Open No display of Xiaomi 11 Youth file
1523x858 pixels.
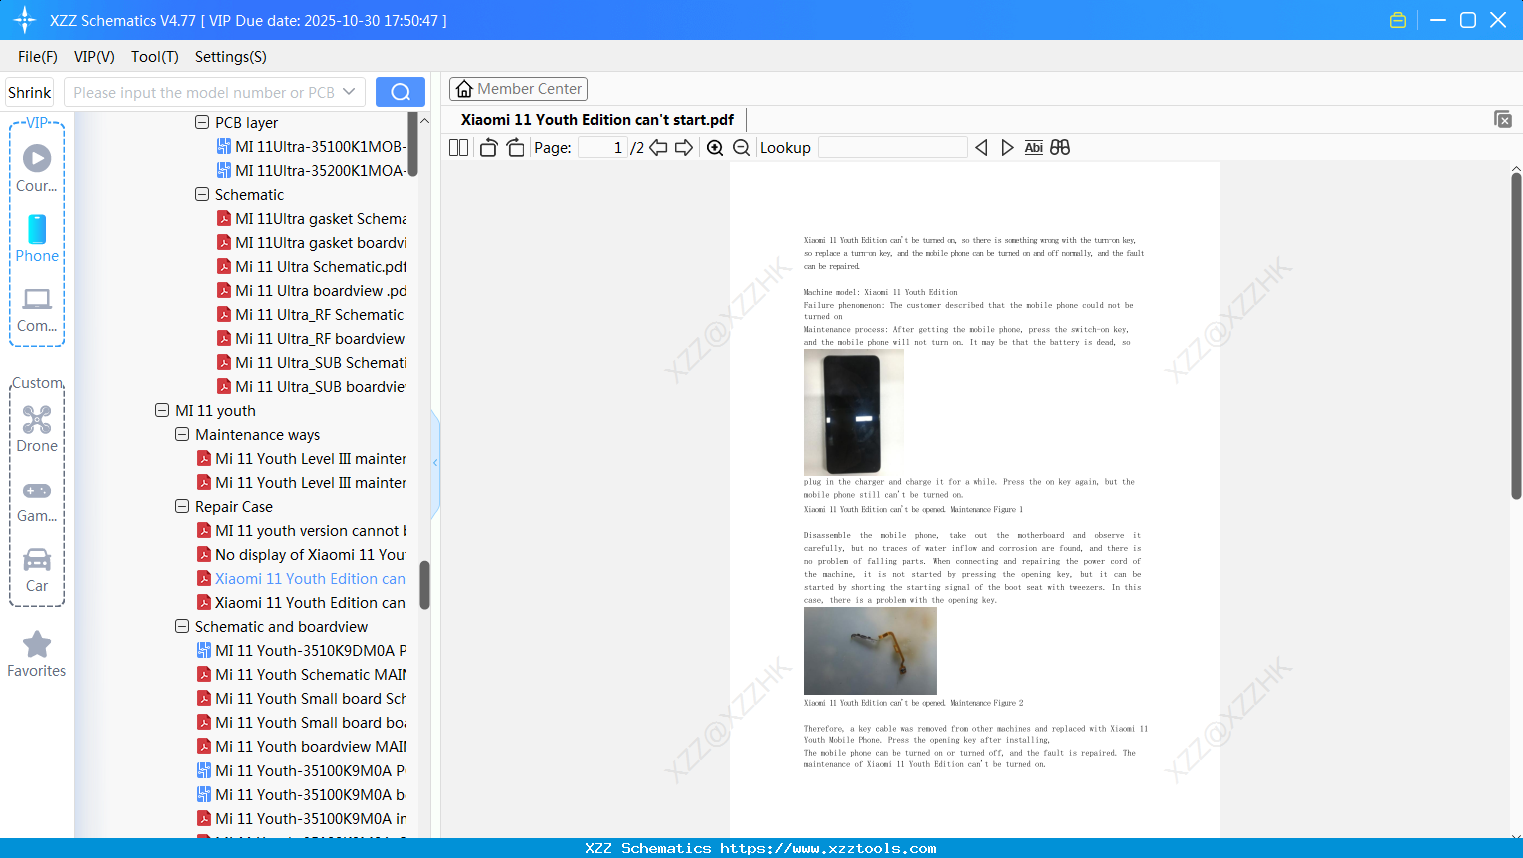[302, 554]
